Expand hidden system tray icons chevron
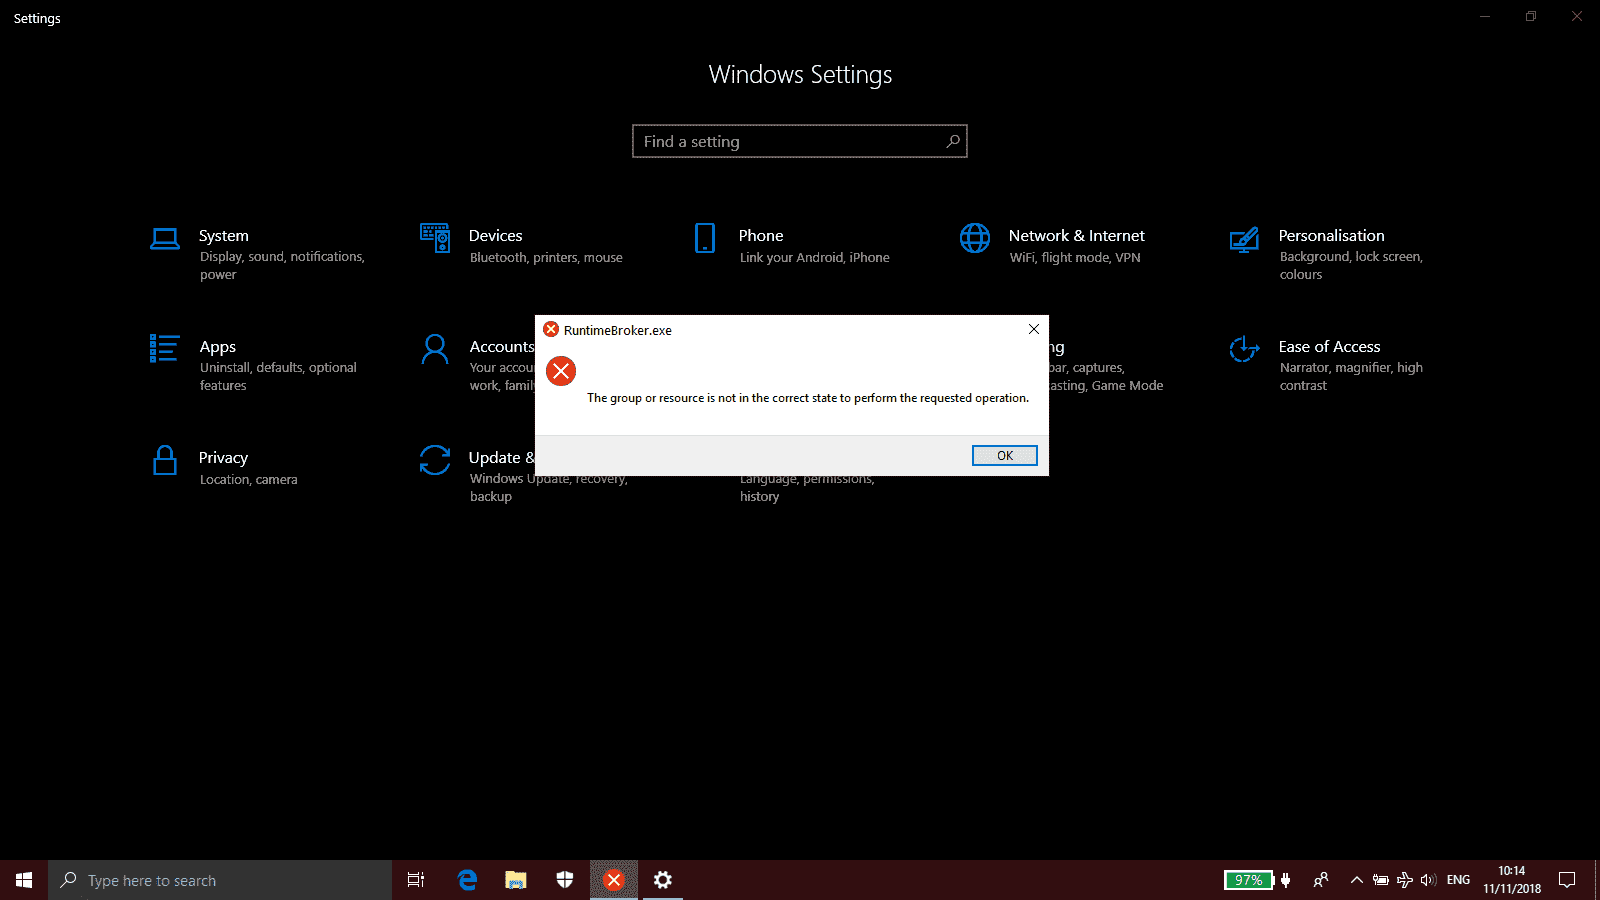 tap(1357, 880)
